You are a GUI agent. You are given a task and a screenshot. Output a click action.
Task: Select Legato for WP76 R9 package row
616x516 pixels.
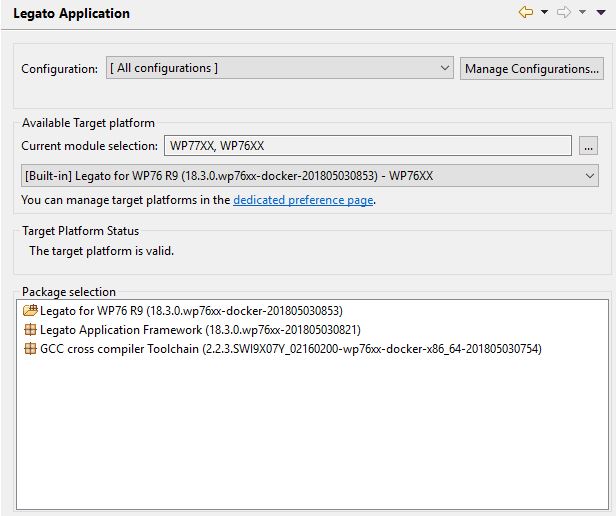point(191,311)
